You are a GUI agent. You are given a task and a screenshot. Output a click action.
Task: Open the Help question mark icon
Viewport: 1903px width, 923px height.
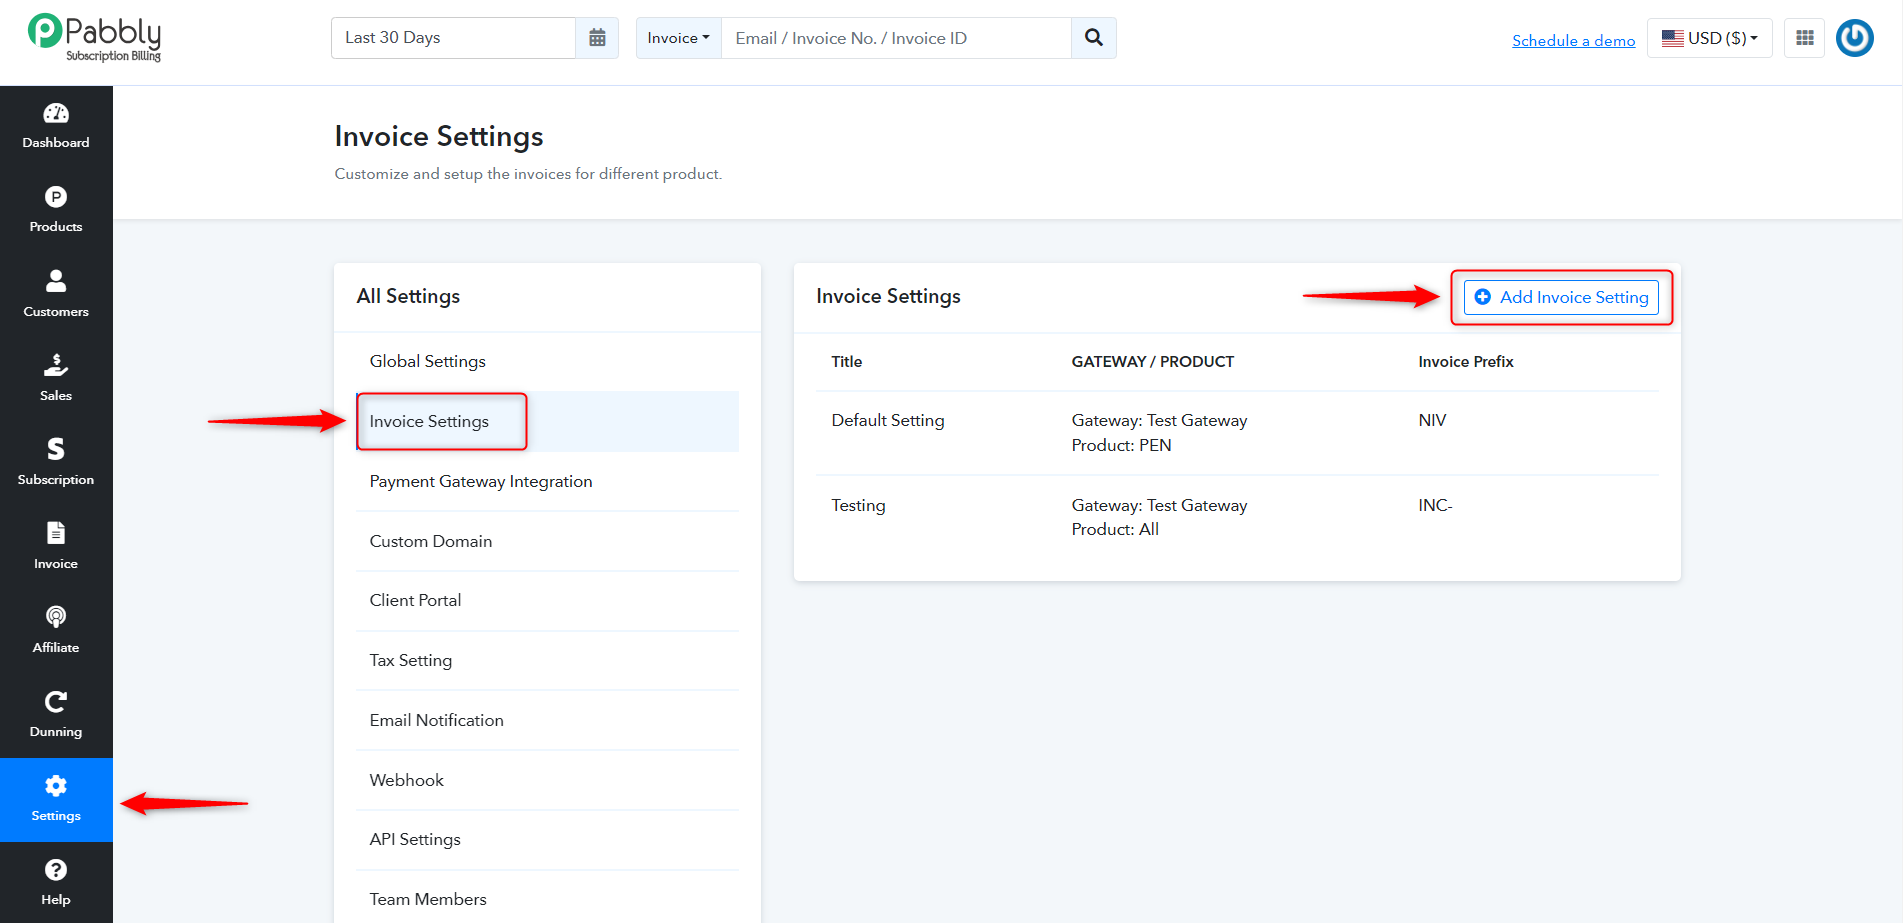click(x=56, y=870)
